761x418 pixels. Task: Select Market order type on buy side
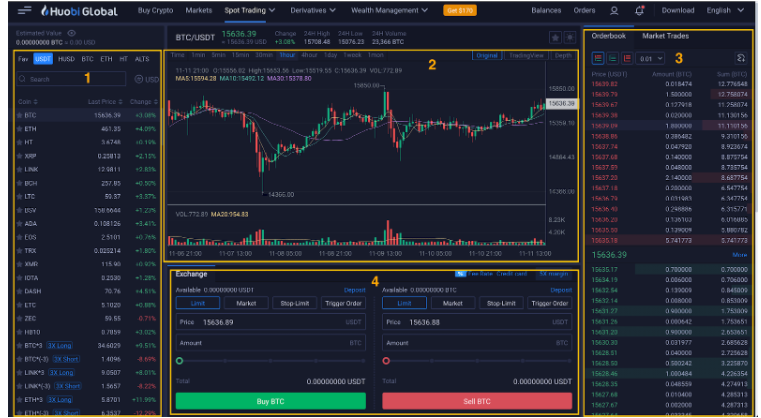coord(246,303)
